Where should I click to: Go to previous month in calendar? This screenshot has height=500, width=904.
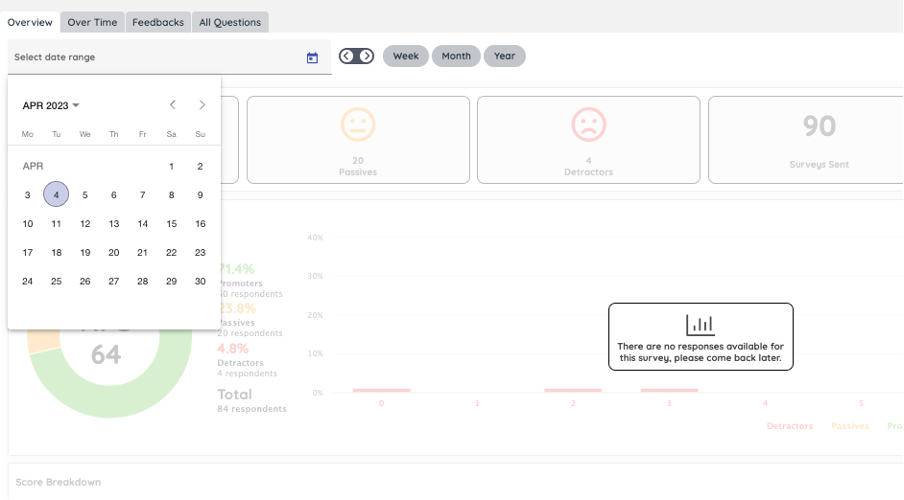(x=173, y=105)
